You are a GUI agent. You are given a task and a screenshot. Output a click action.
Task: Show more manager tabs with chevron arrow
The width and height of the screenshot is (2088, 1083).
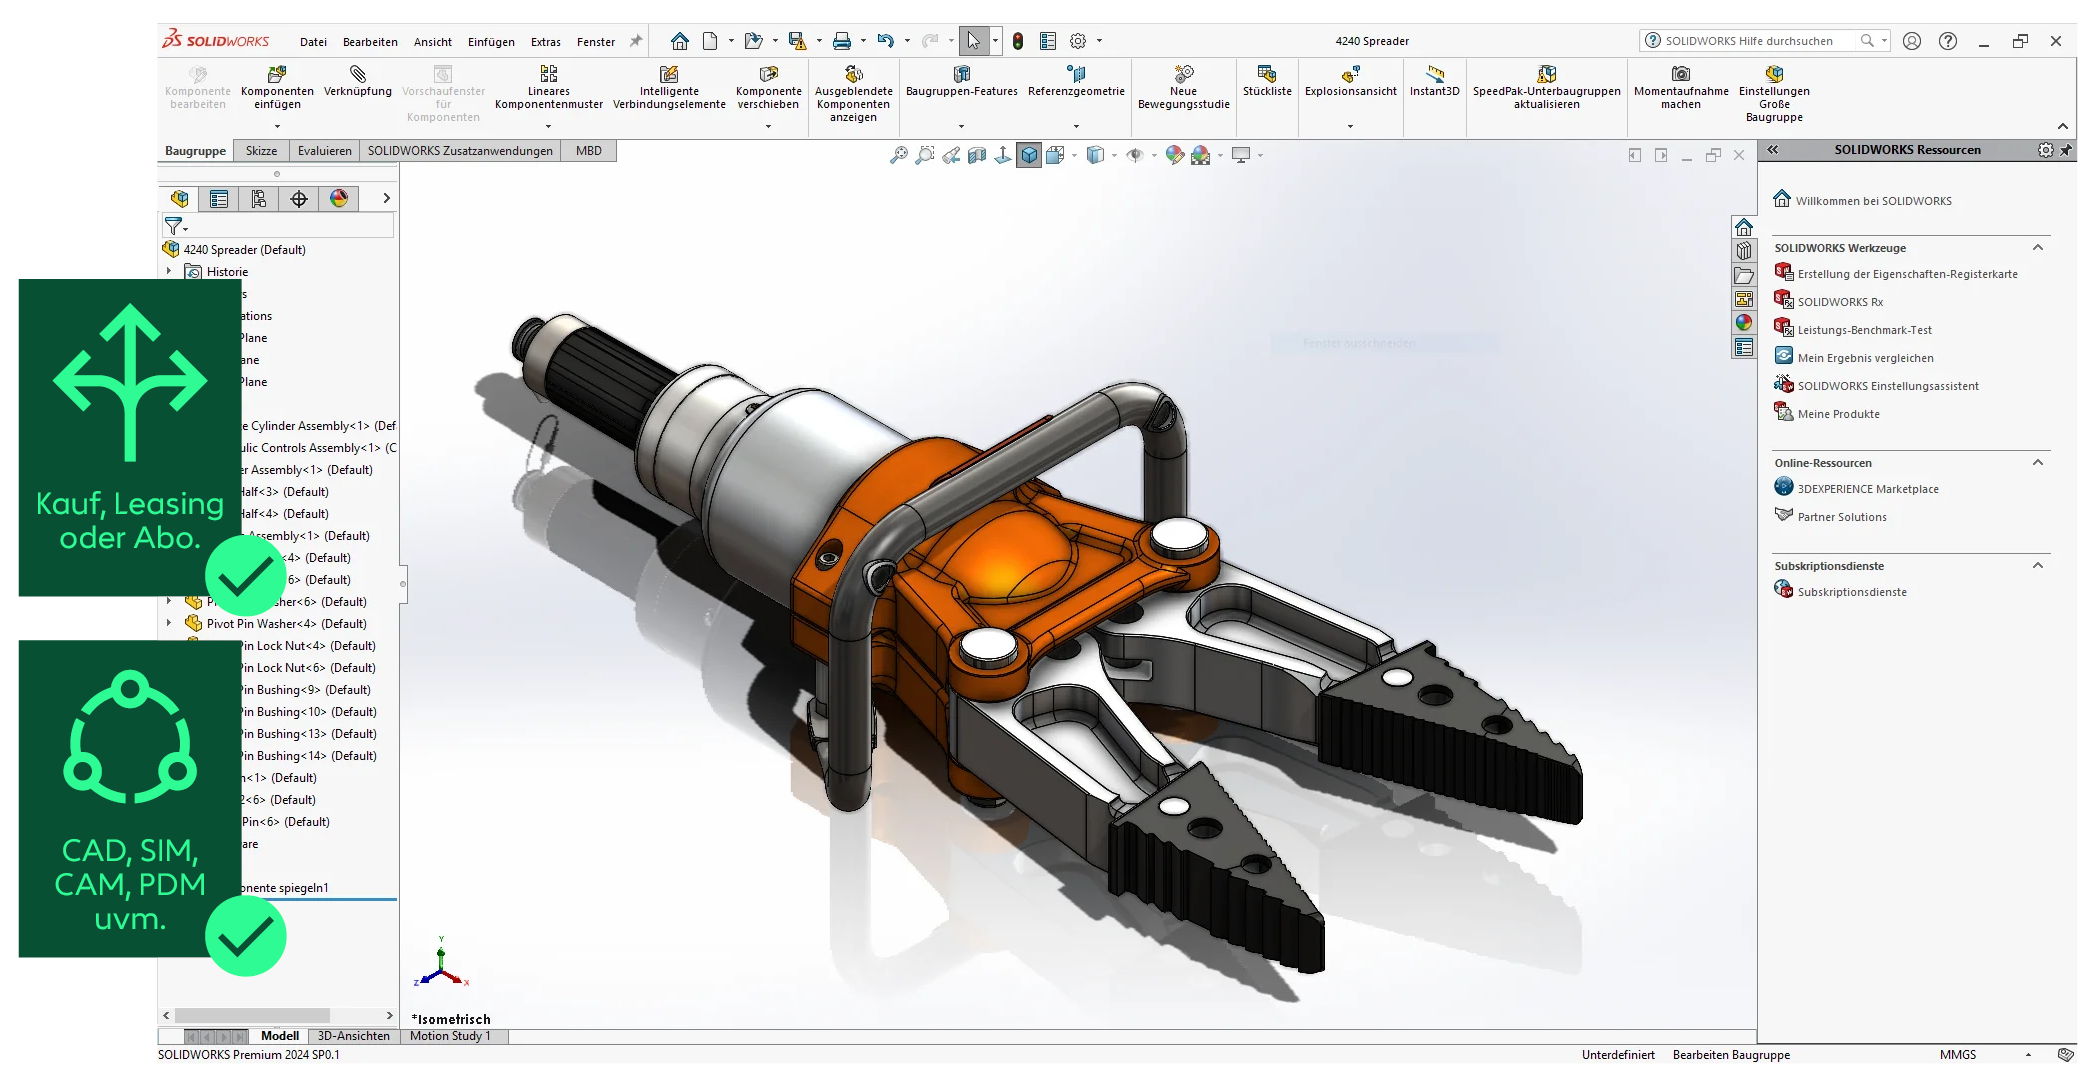click(x=386, y=199)
